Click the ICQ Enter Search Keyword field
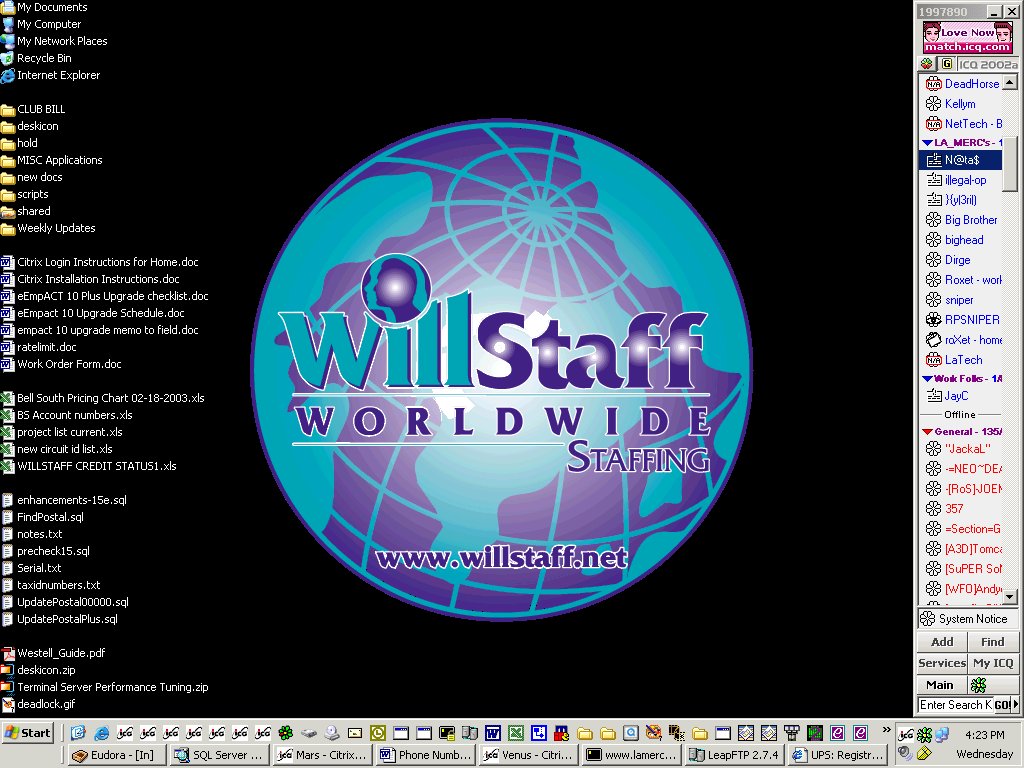This screenshot has width=1024, height=768. tap(955, 705)
